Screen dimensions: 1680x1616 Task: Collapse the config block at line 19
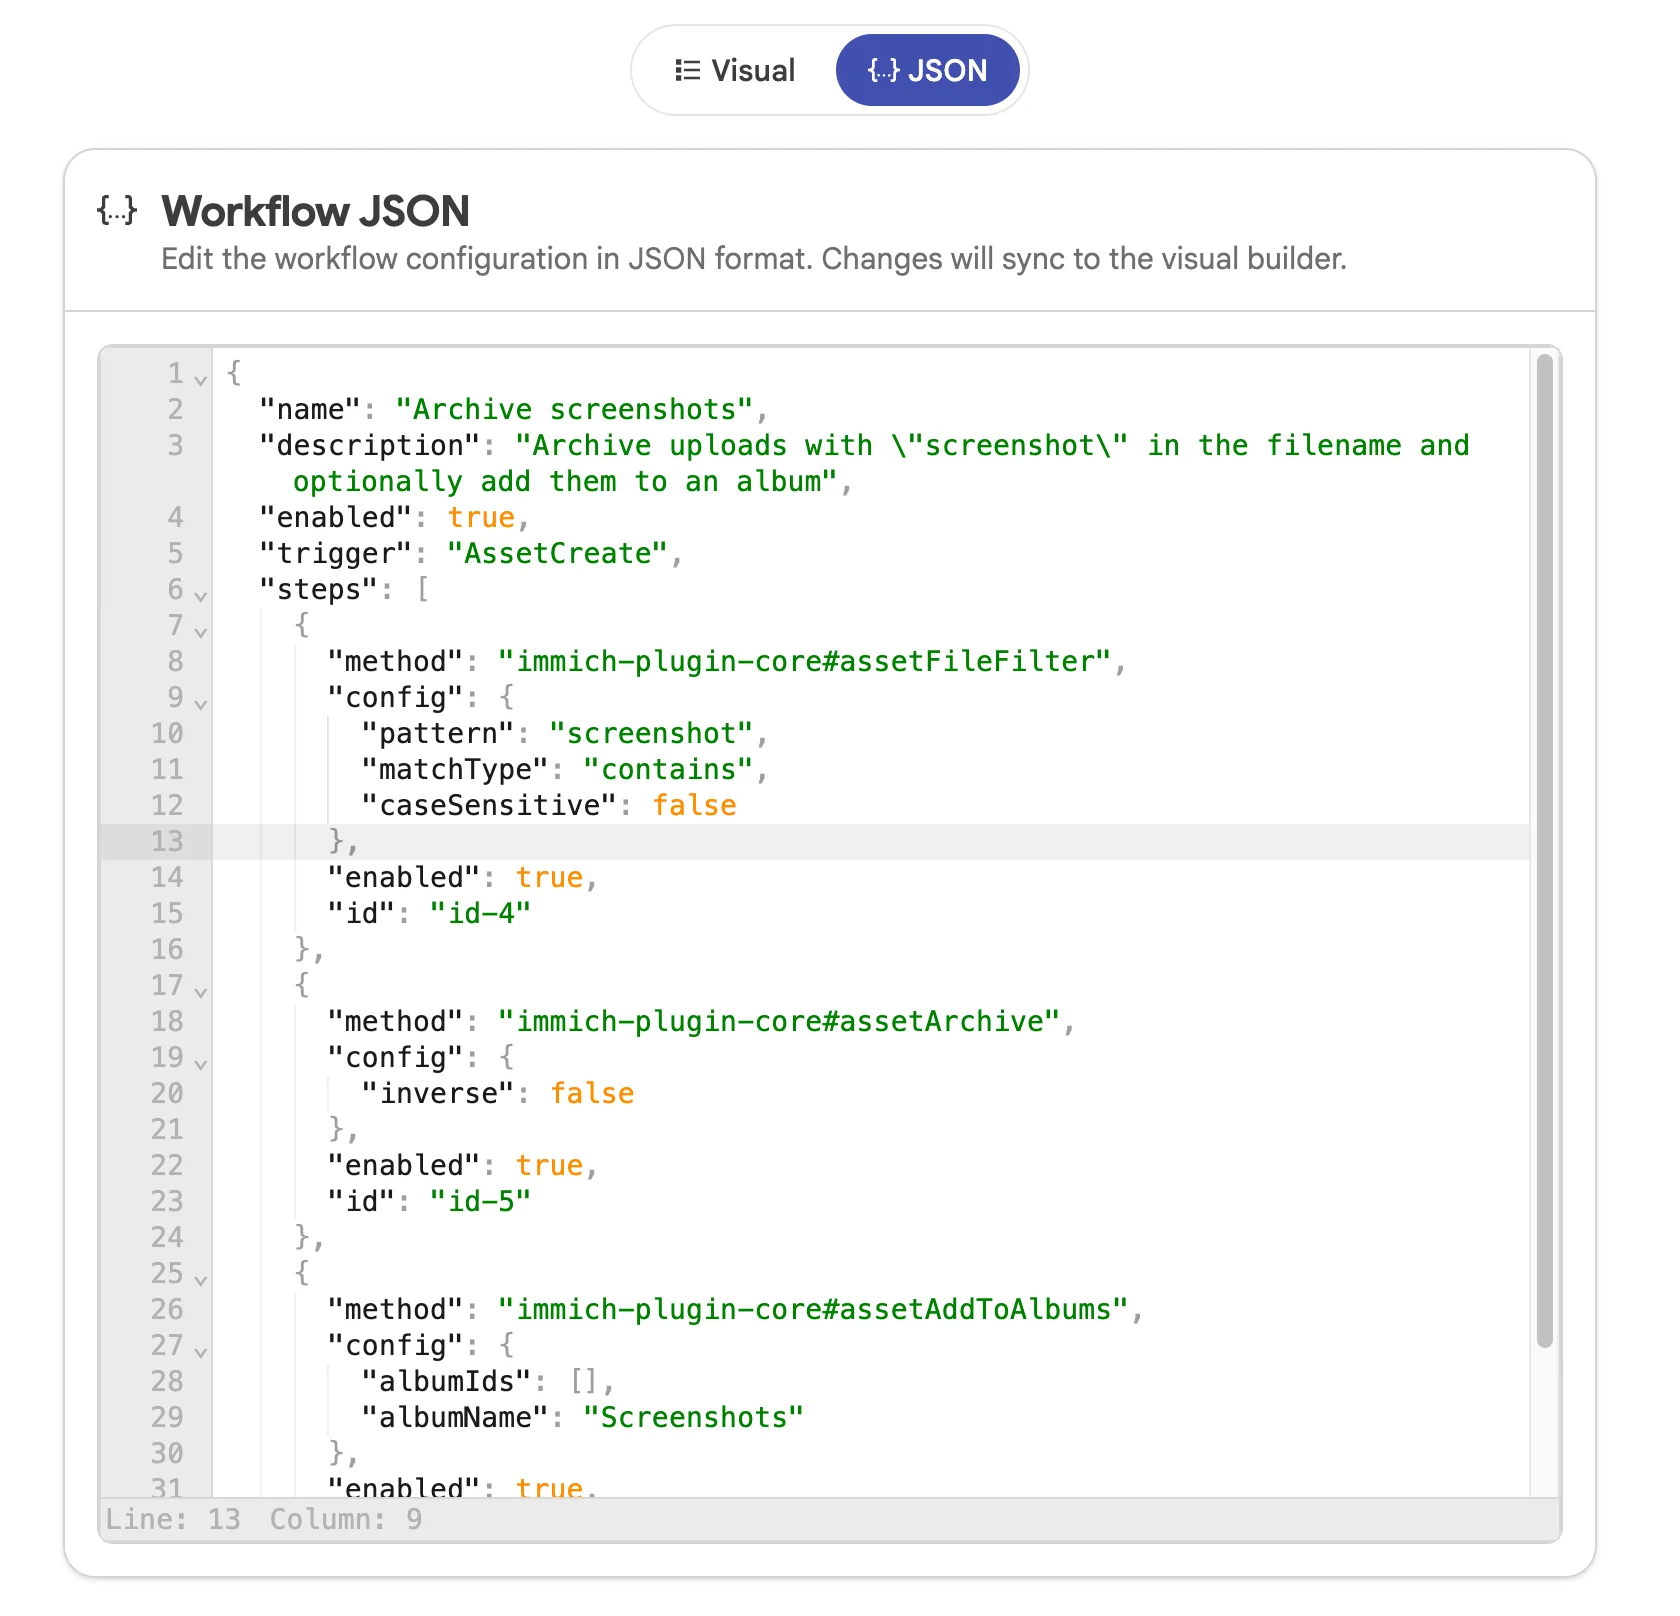(201, 1063)
